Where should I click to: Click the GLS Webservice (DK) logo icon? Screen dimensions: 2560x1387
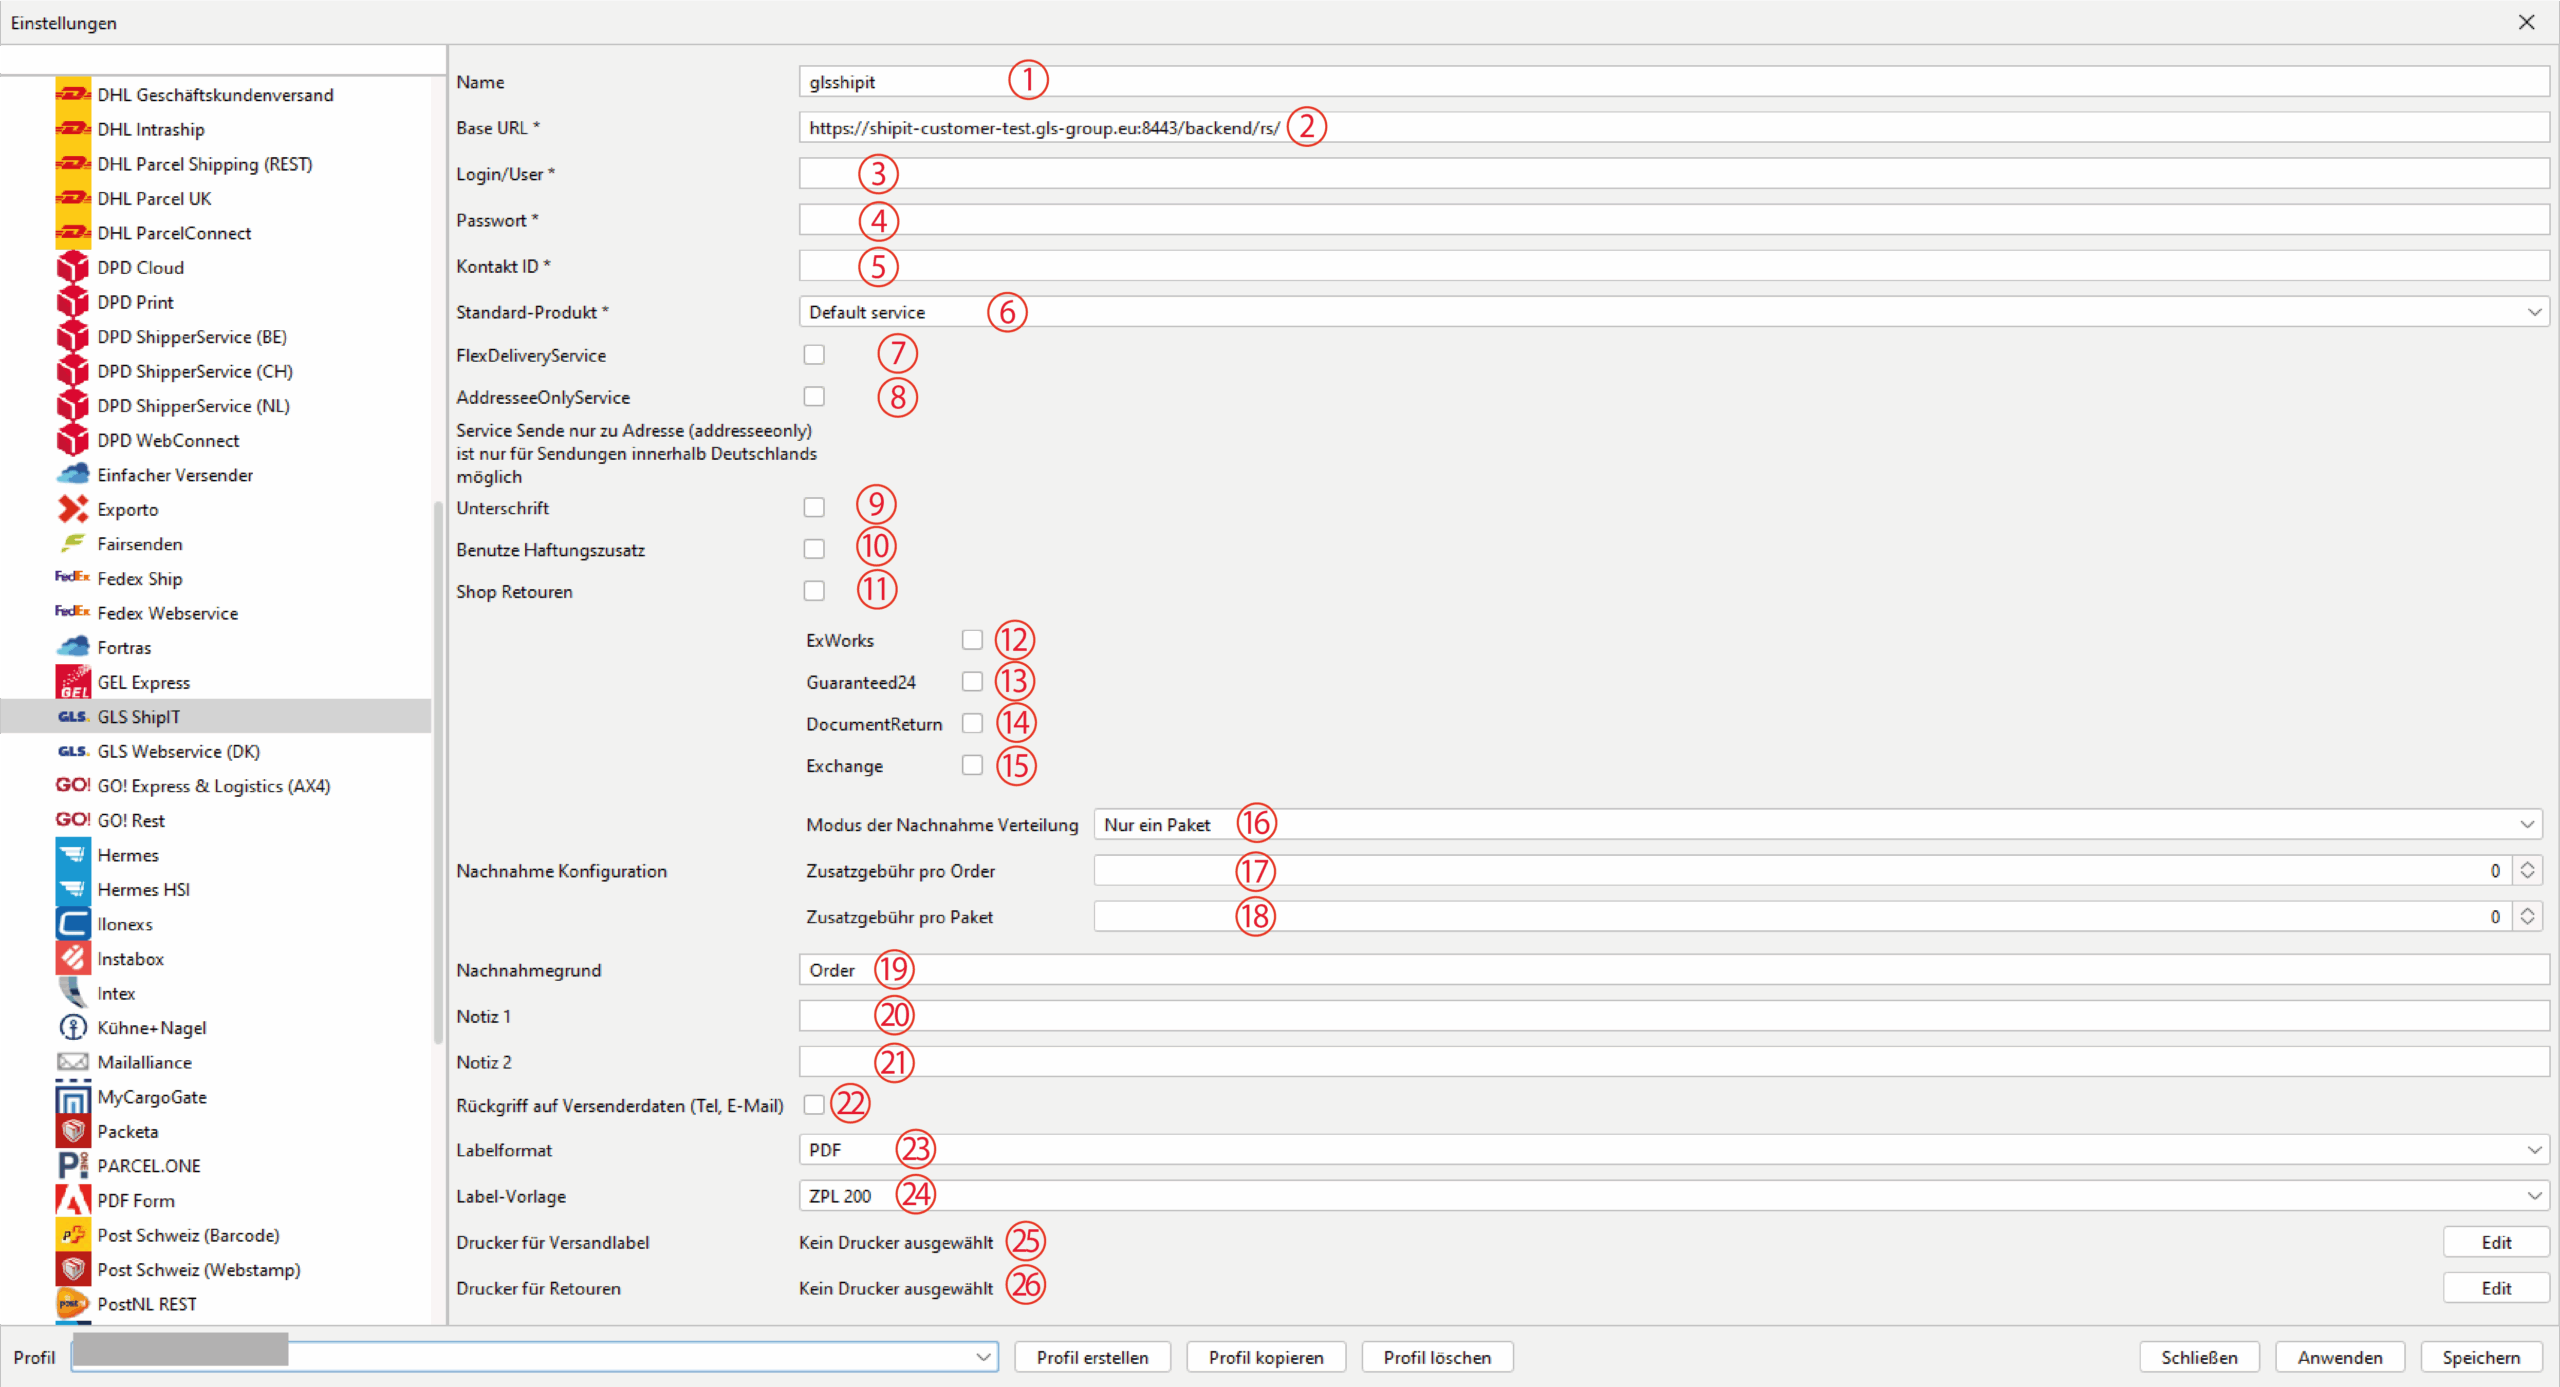73,751
